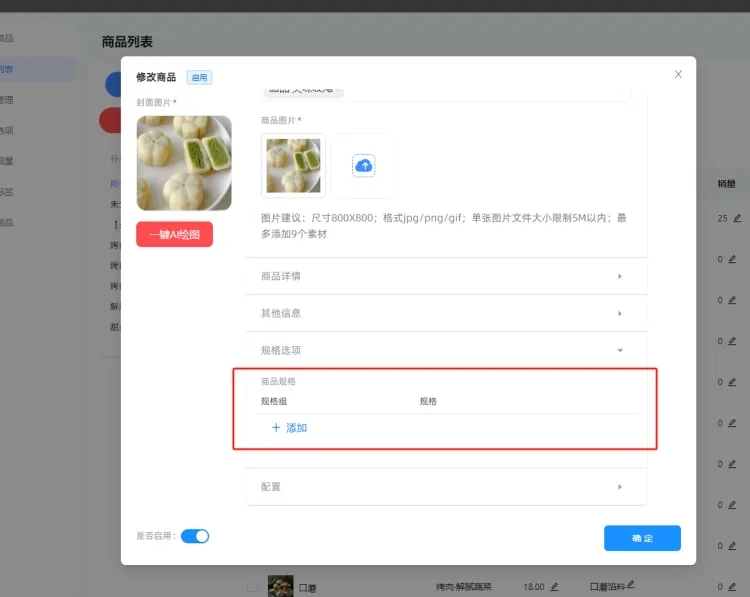Toggle the 是否启用 switch
The height and width of the screenshot is (597, 750).
point(195,536)
